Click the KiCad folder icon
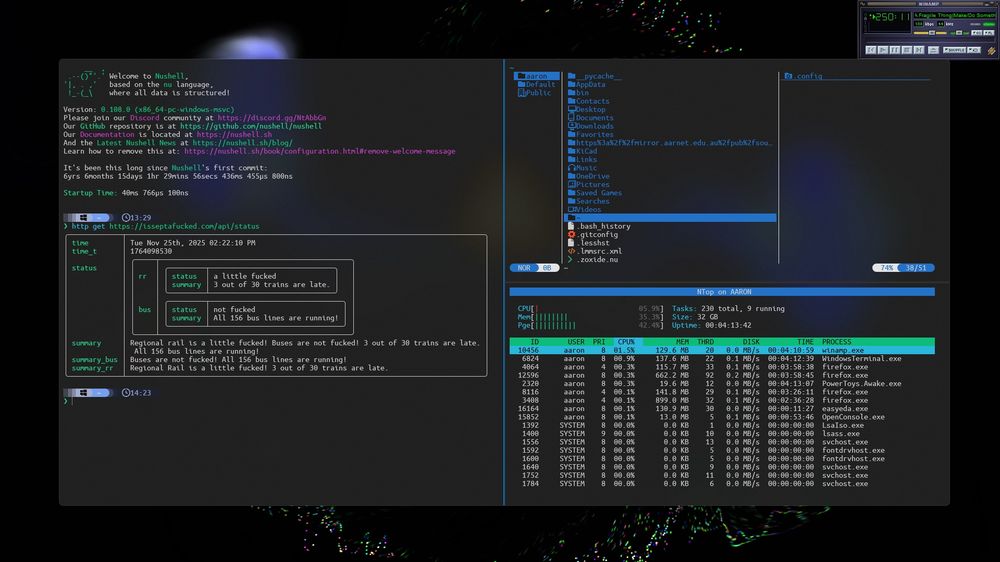 pos(571,151)
